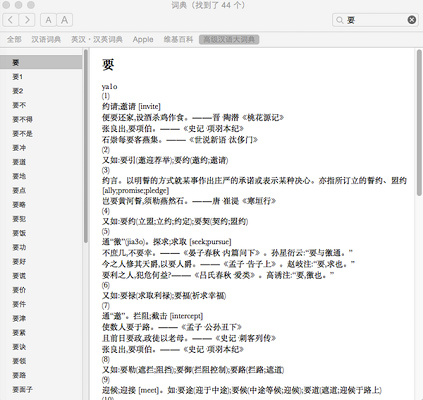Open the 英汉·汉英词典 tab
Viewport: 423px width, 400px height.
[x=97, y=39]
